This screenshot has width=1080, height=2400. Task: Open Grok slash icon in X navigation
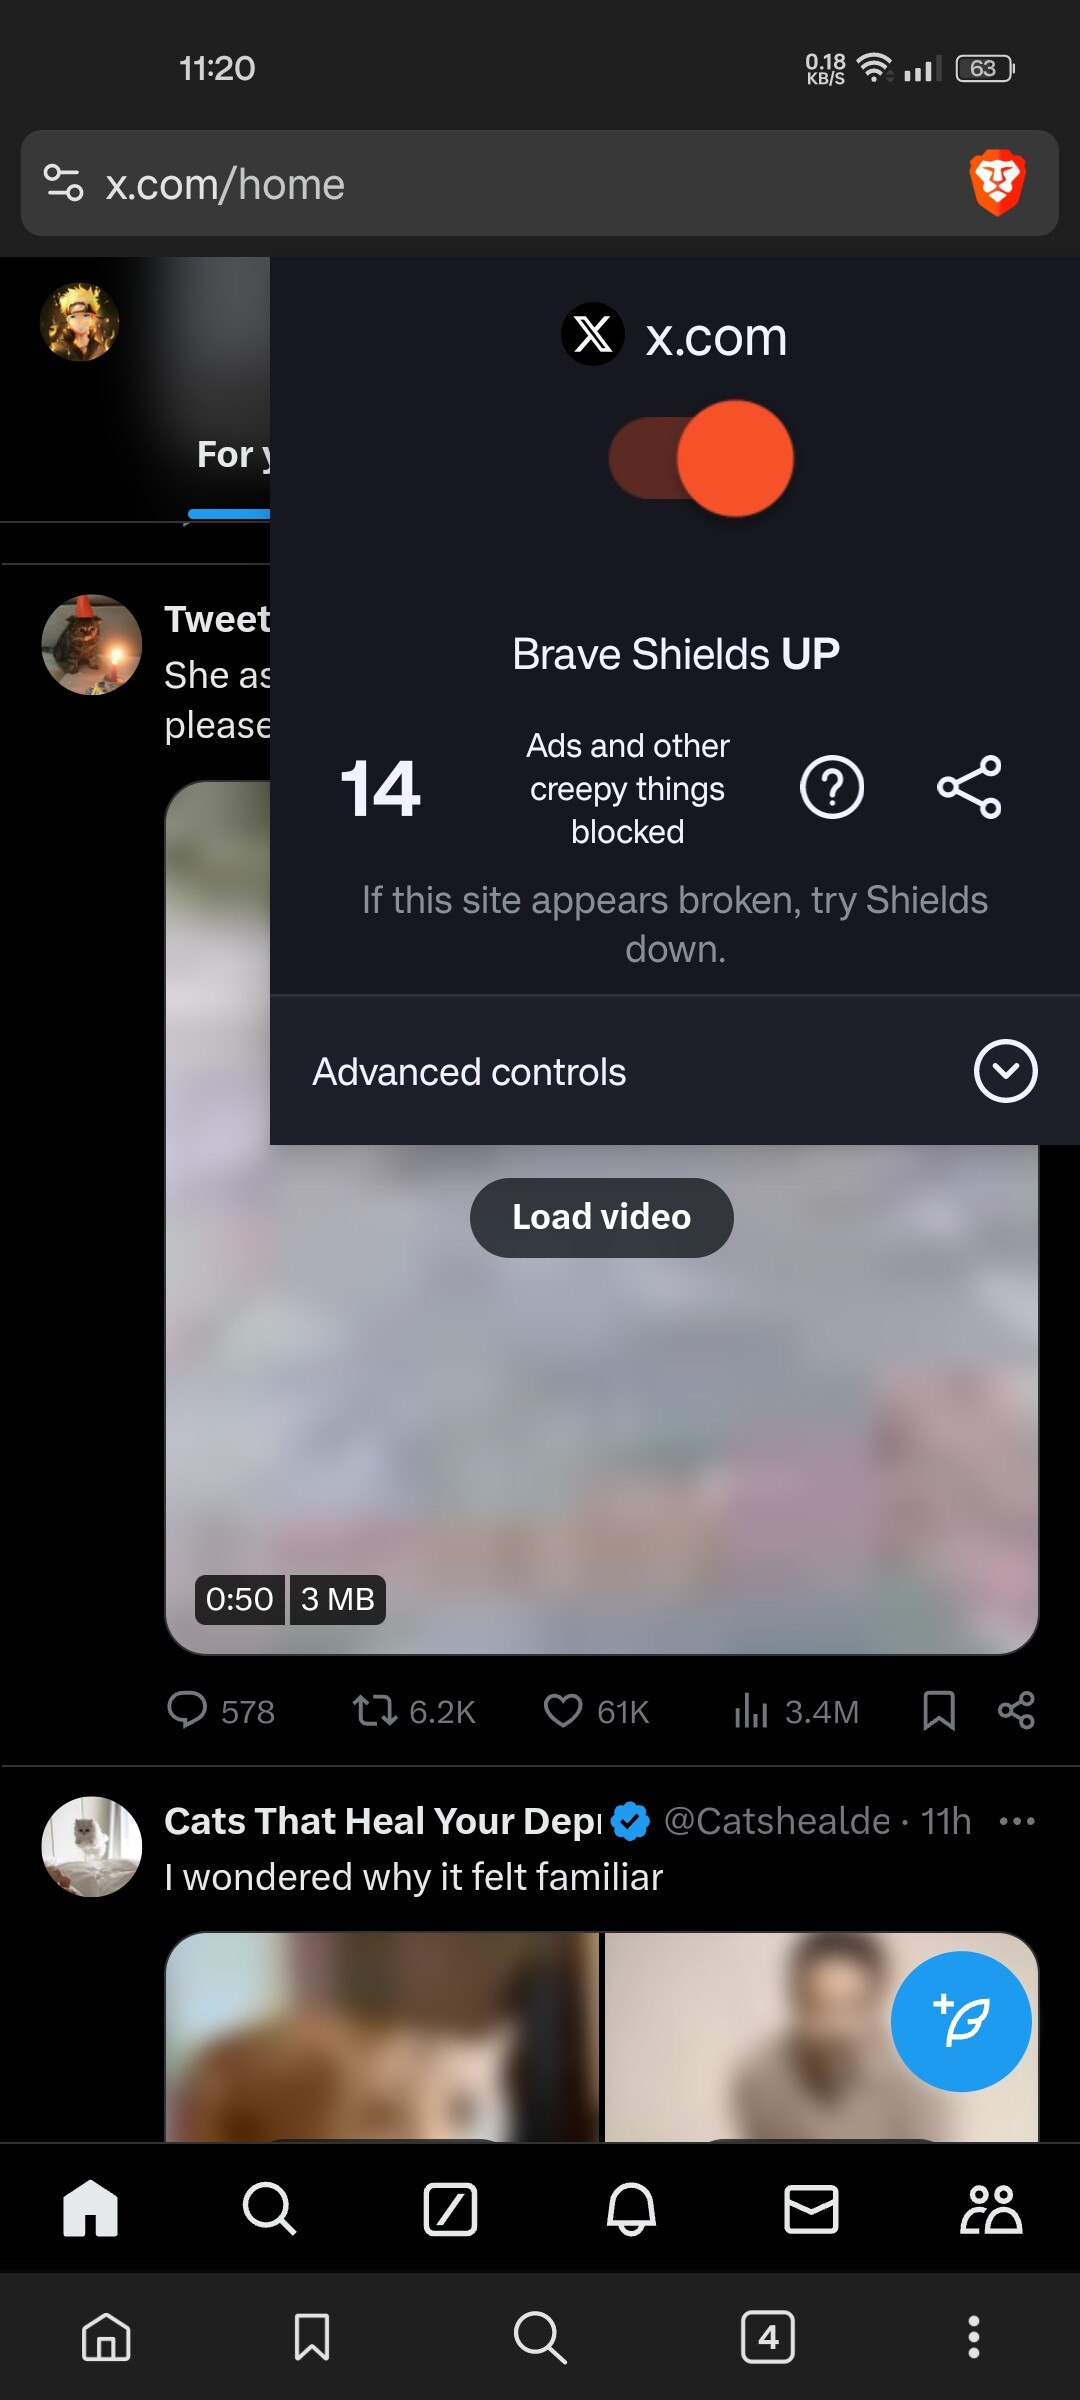(x=450, y=2208)
